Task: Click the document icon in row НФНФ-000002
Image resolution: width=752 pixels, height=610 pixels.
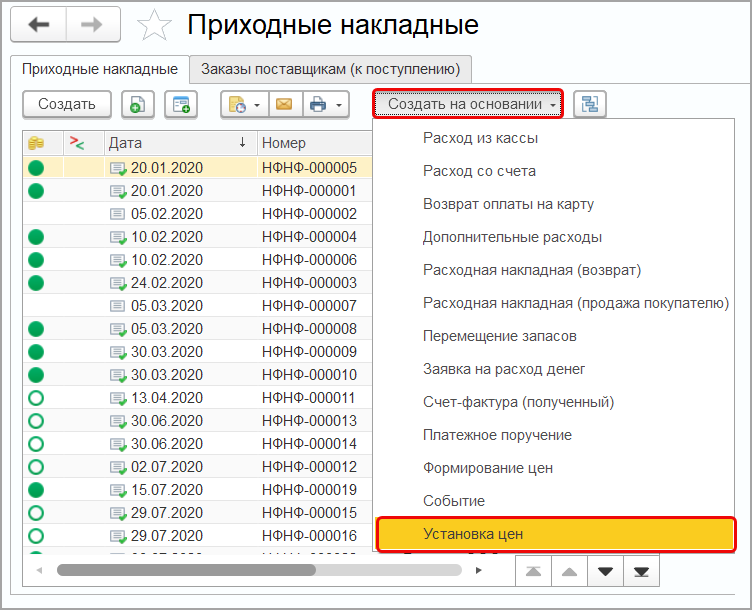Action: point(118,214)
